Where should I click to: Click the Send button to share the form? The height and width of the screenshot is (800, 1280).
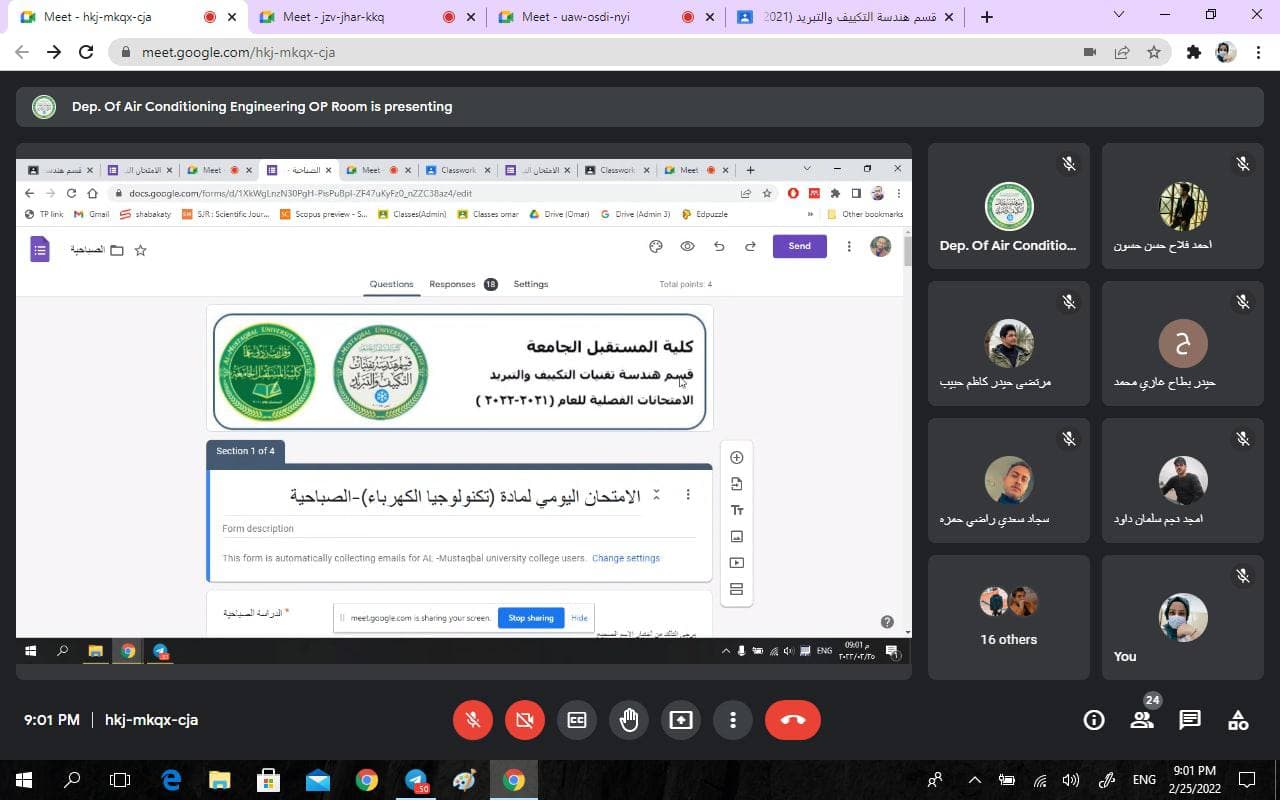click(x=799, y=246)
